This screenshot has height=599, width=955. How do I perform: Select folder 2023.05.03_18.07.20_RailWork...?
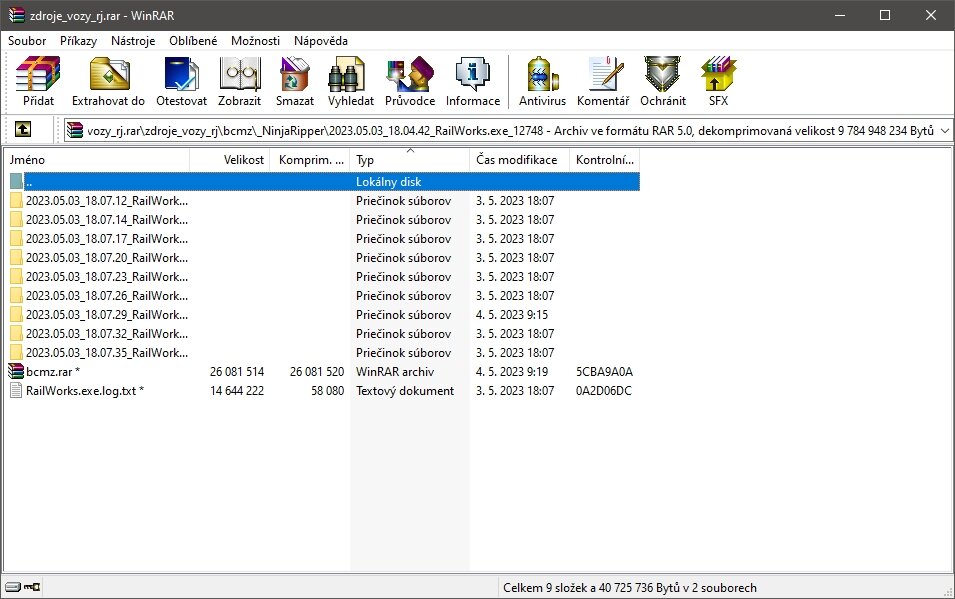pyautogui.click(x=107, y=257)
